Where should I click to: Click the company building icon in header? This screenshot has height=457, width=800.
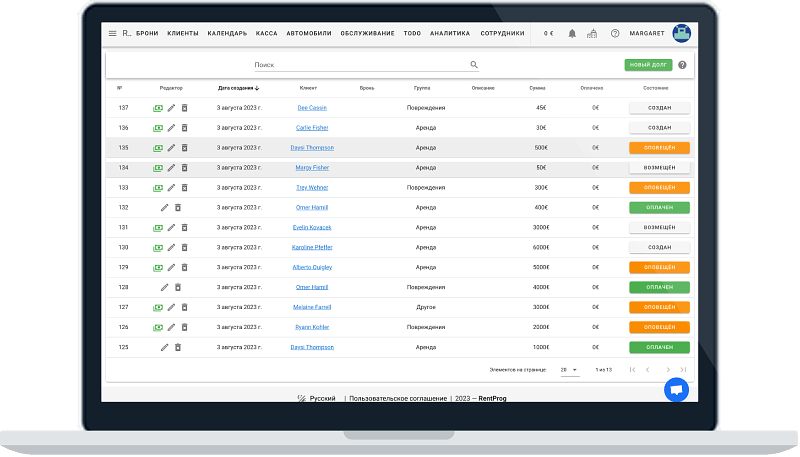592,33
